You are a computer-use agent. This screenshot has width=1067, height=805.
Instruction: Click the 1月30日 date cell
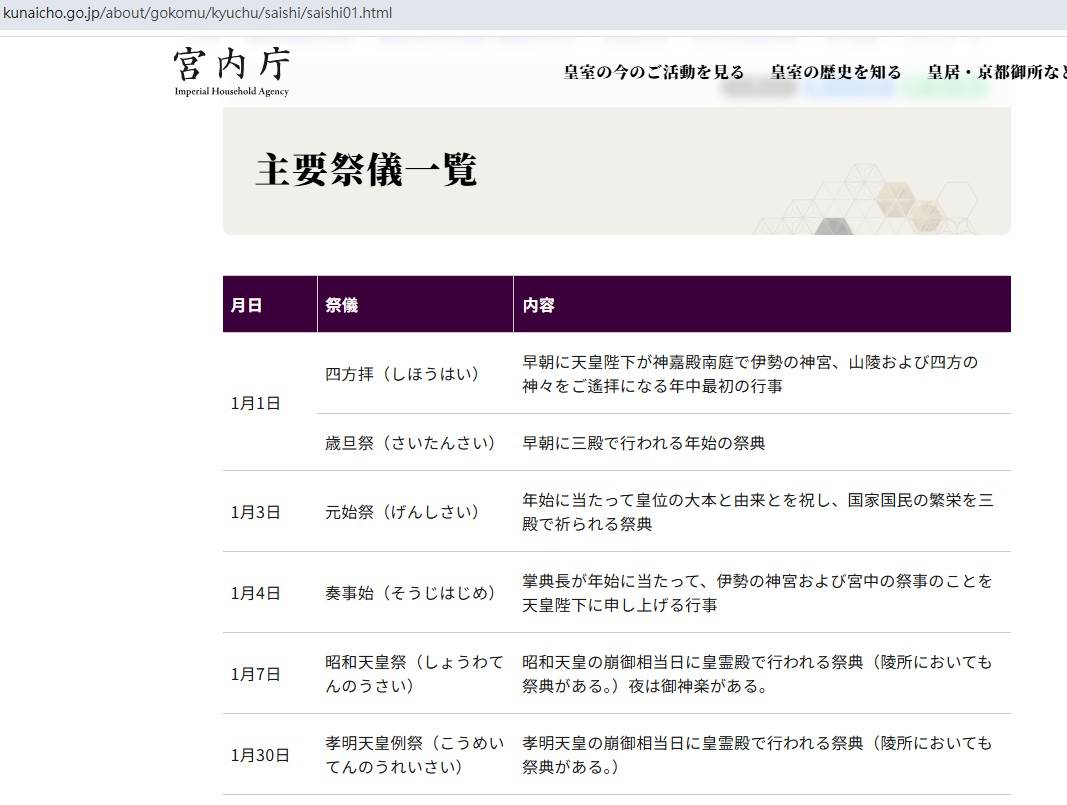(260, 755)
